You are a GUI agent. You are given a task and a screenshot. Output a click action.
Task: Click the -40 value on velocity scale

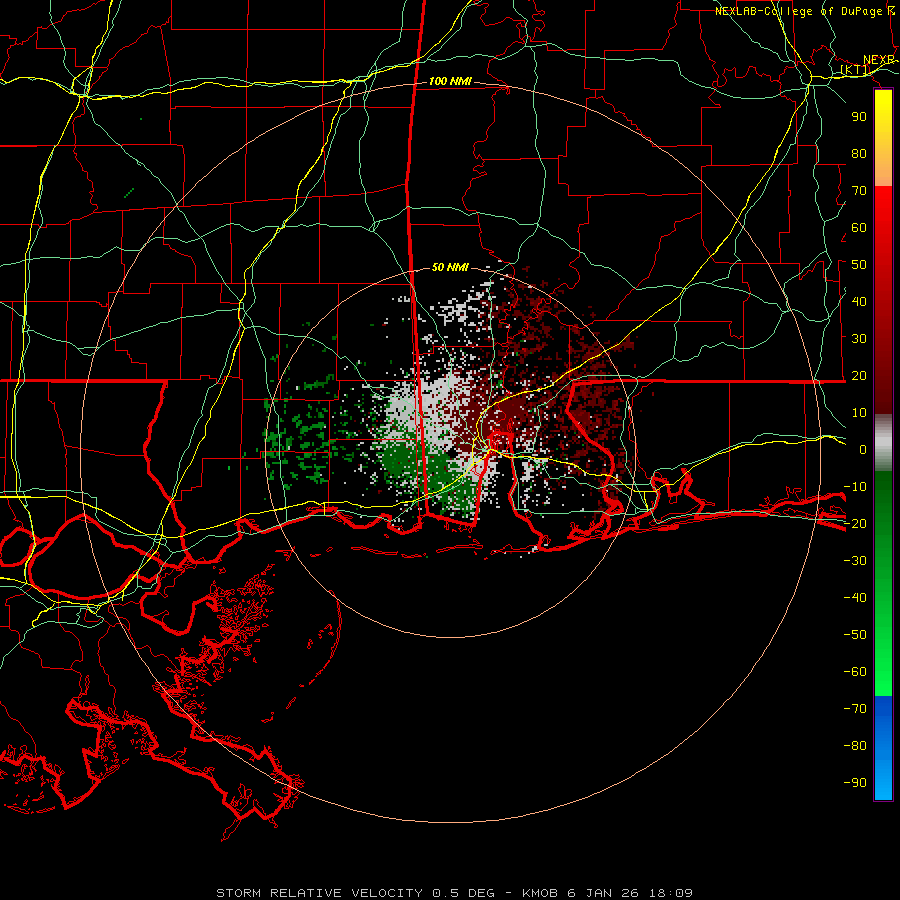pos(855,598)
